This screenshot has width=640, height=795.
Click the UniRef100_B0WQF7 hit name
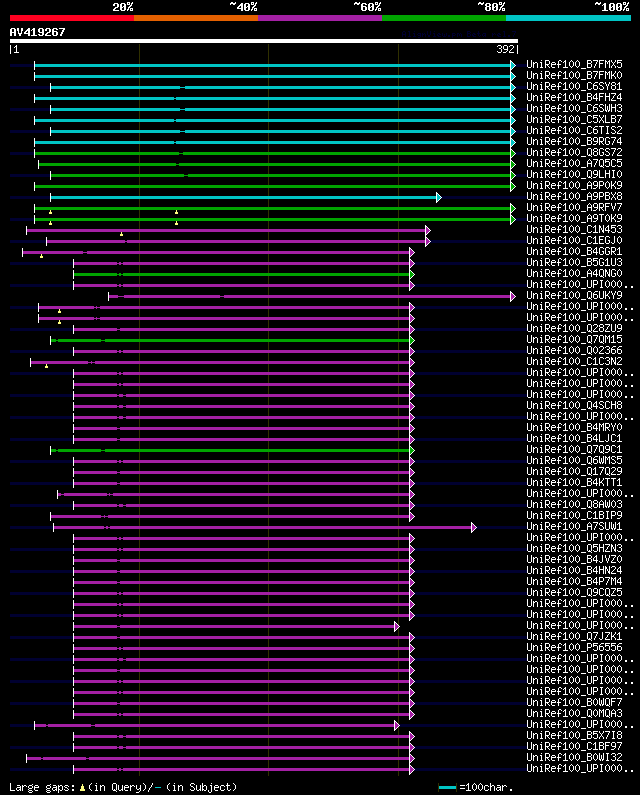point(574,703)
